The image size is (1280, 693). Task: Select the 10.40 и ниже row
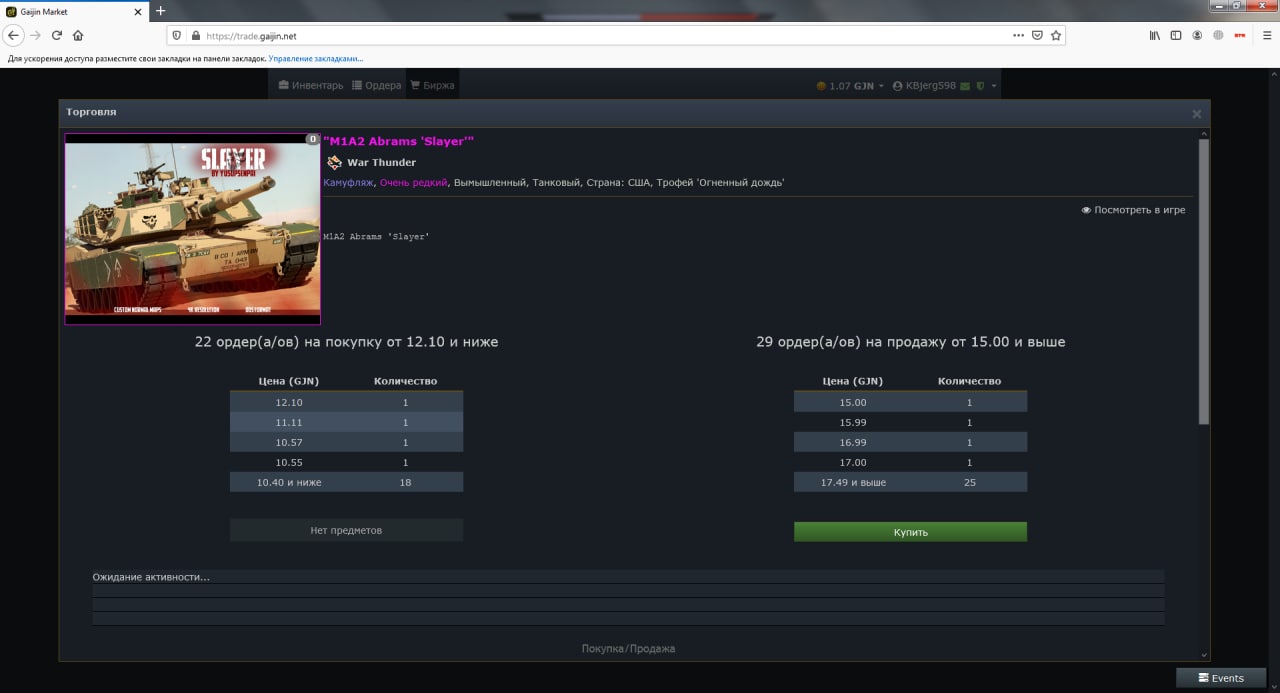[346, 482]
